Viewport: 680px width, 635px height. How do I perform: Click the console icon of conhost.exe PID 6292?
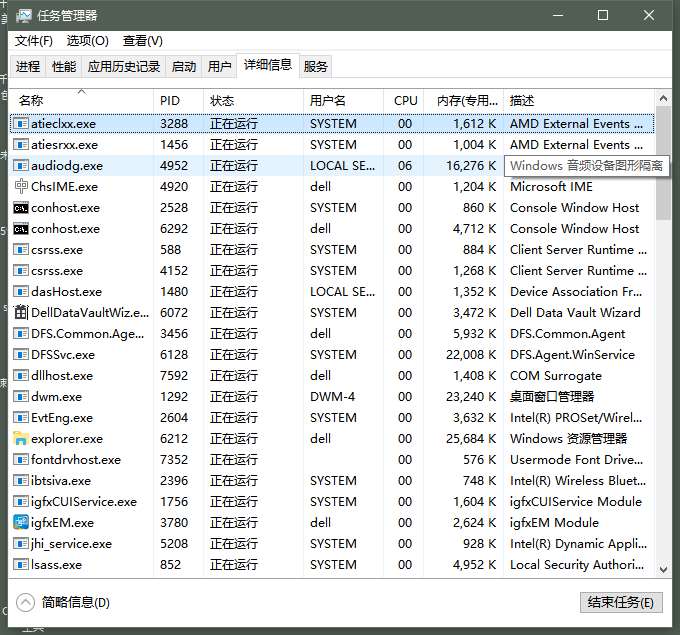pyautogui.click(x=20, y=229)
